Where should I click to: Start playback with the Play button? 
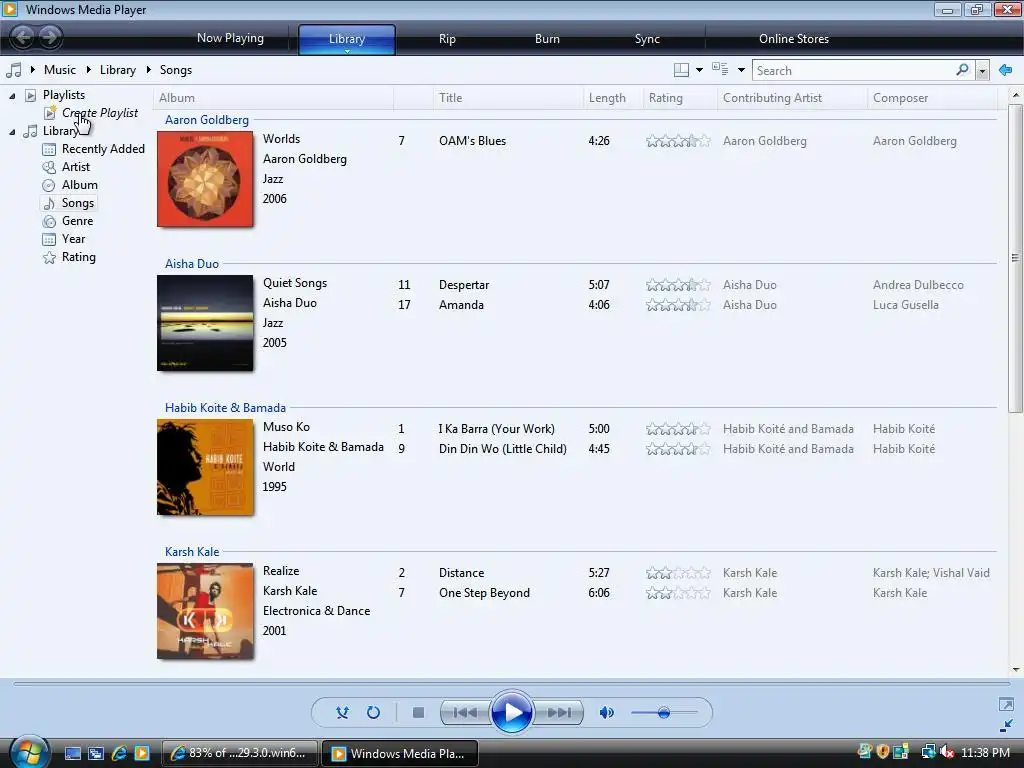point(511,712)
